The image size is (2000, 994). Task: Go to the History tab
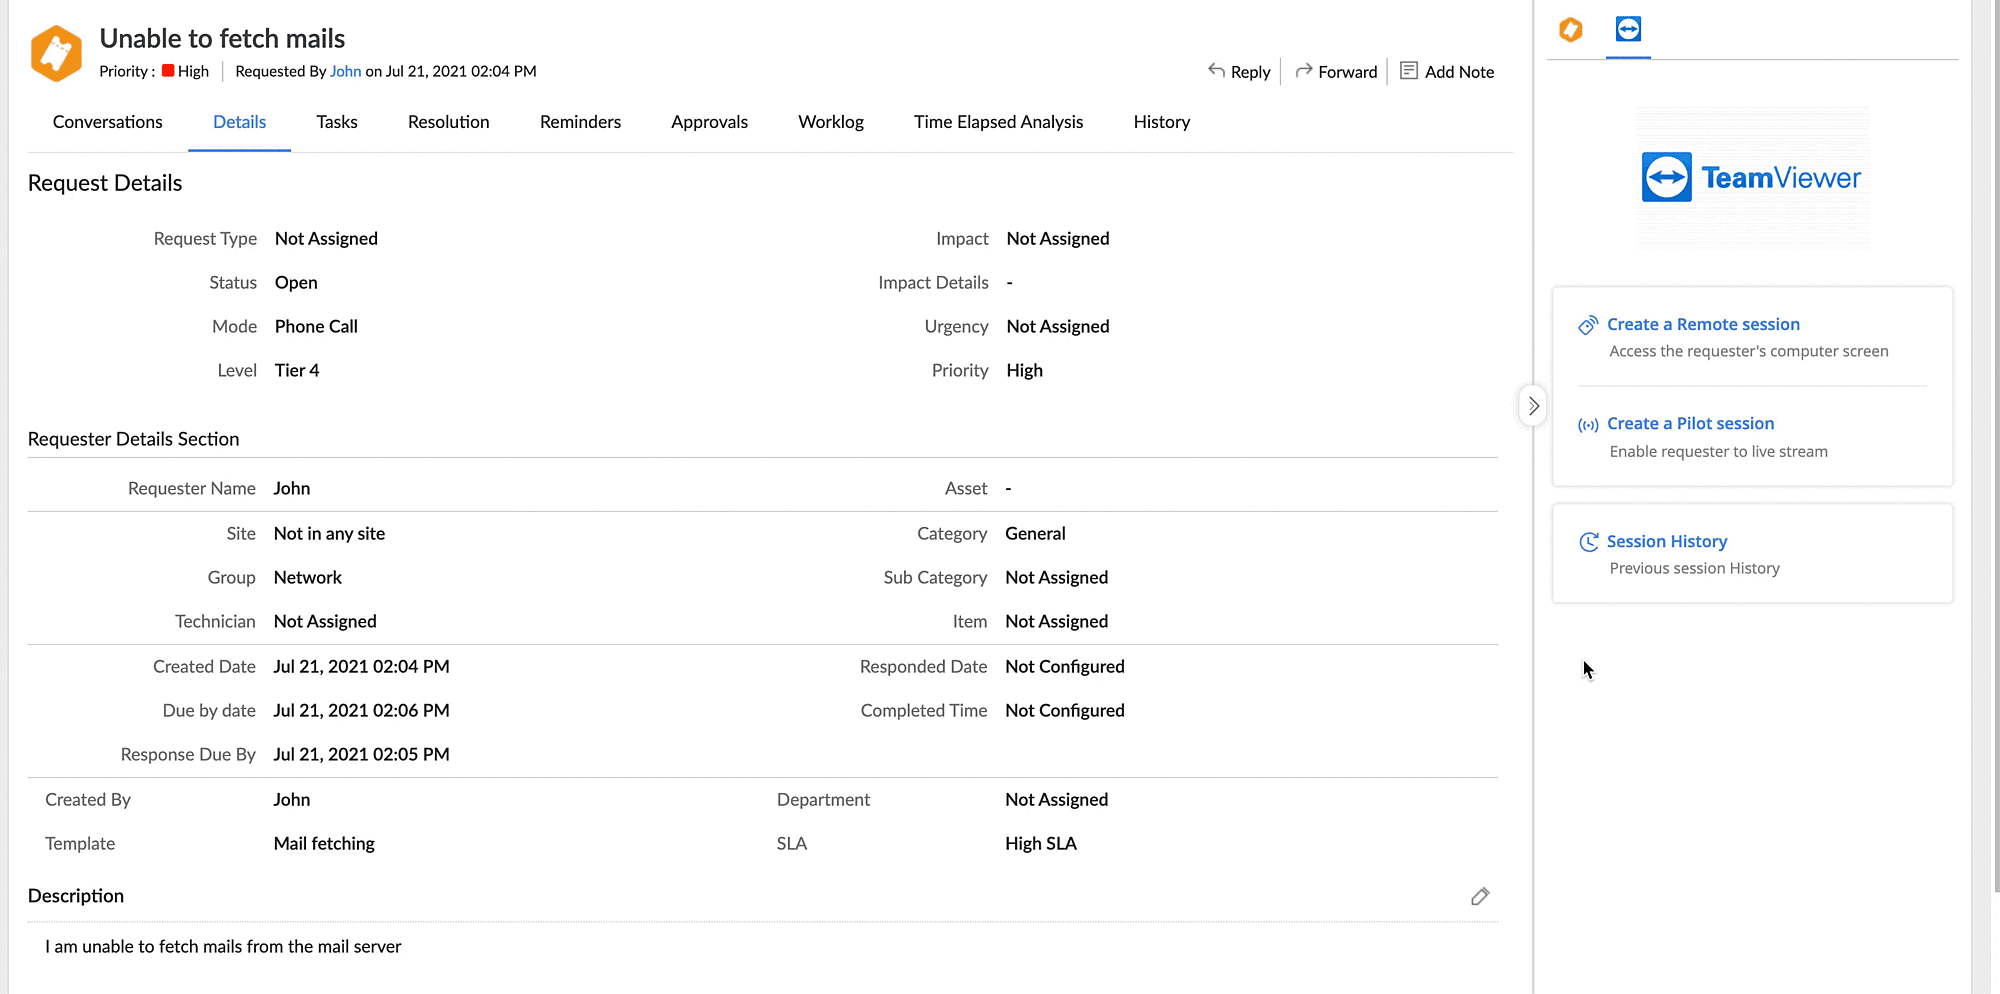[x=1161, y=122]
